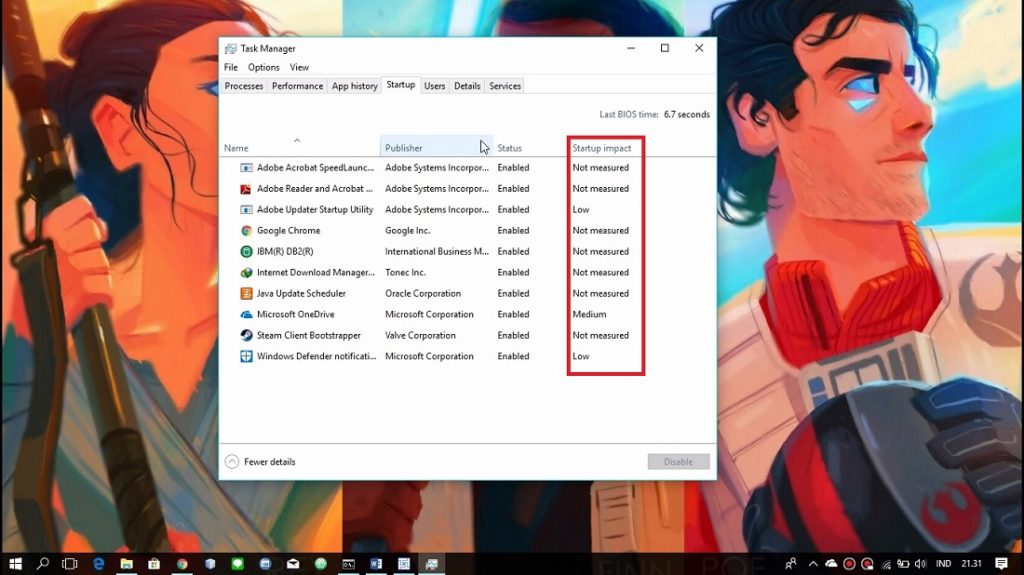Click the Steam Client Bootstrapper icon
The height and width of the screenshot is (575, 1024).
point(246,336)
